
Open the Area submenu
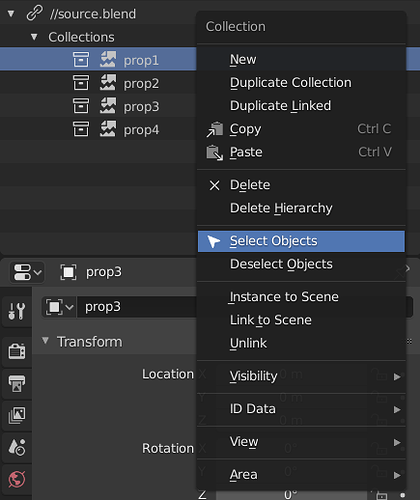pyautogui.click(x=301, y=475)
